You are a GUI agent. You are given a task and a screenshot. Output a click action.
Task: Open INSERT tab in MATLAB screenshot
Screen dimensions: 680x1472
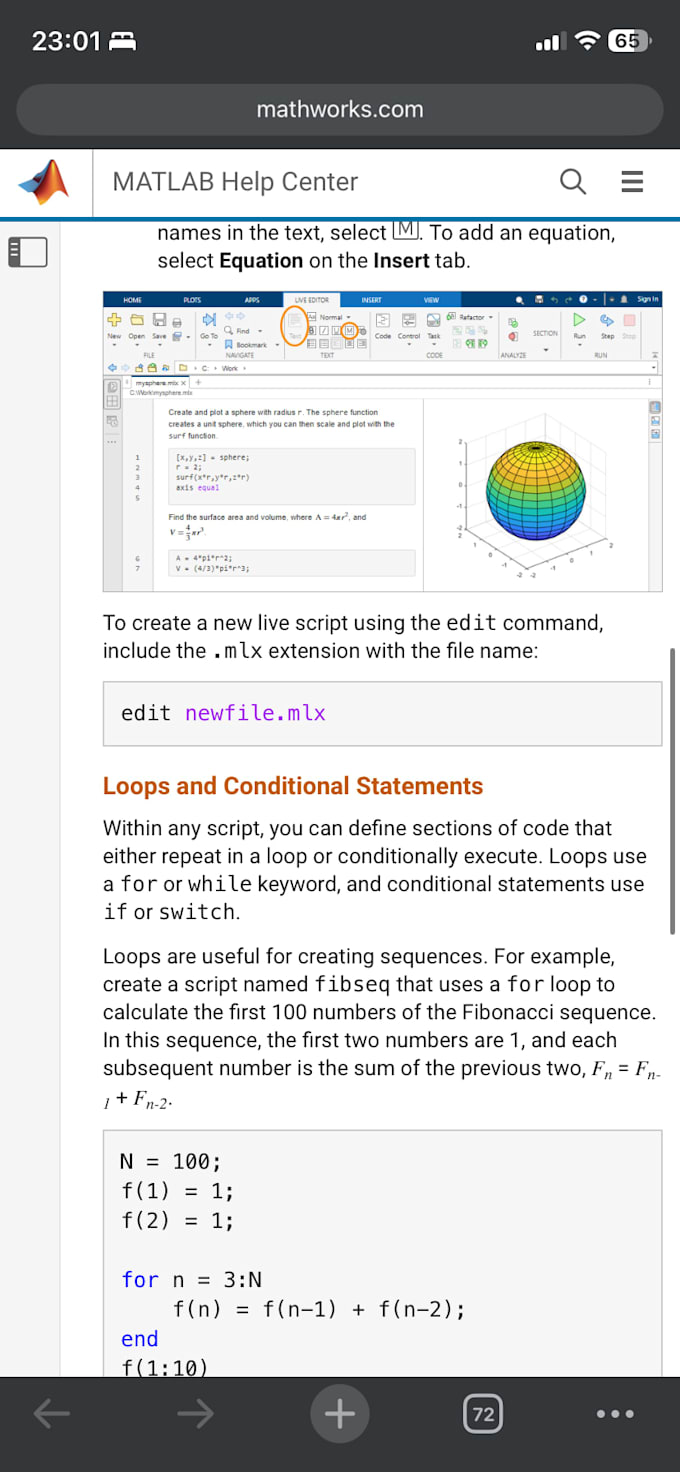point(371,299)
